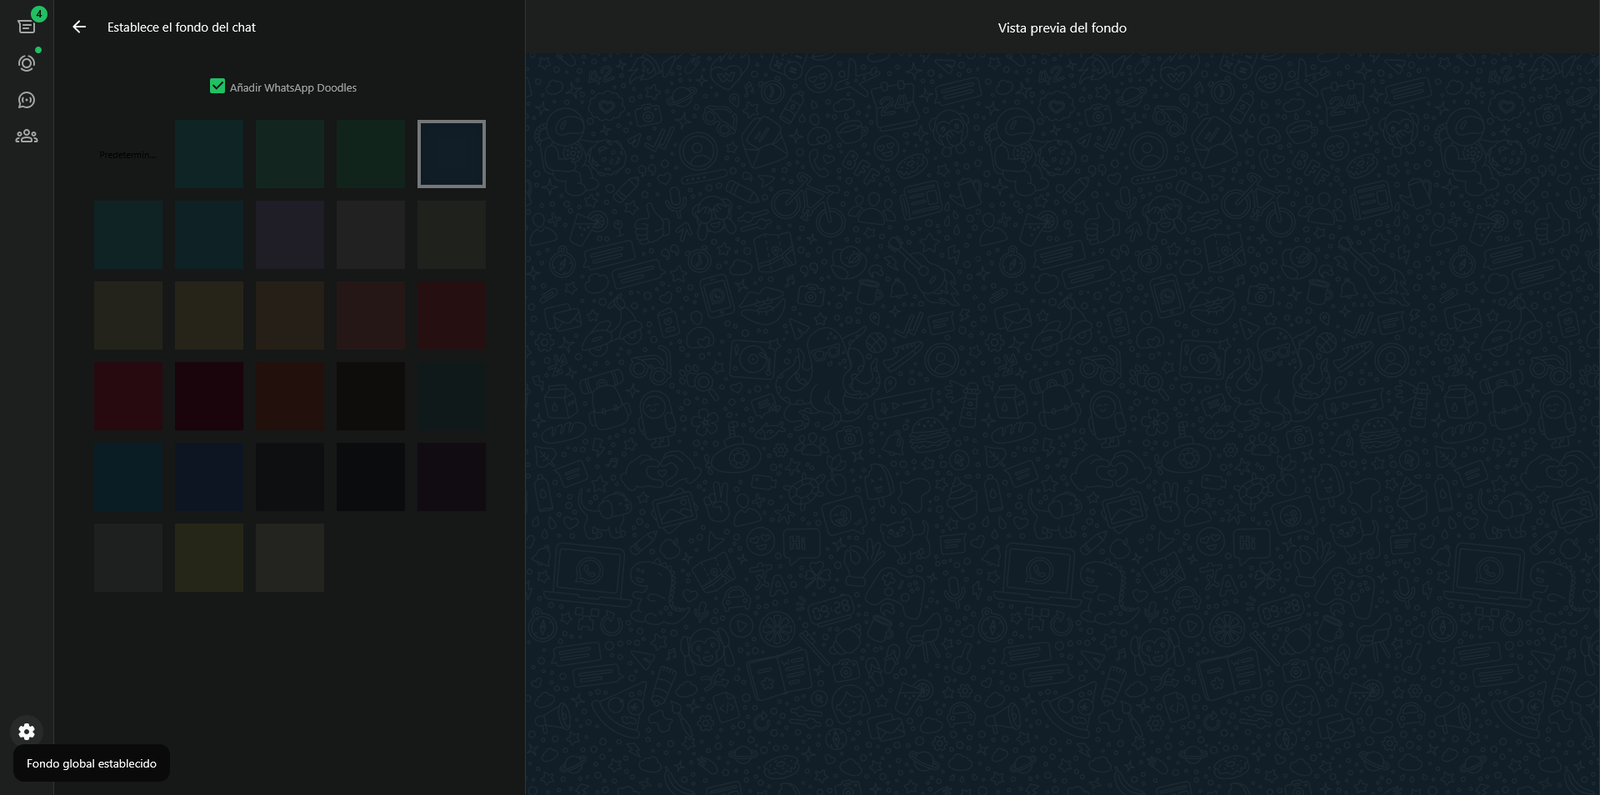Click the doodle wallpaper preview area
1600x795 pixels.
[x=1063, y=424]
